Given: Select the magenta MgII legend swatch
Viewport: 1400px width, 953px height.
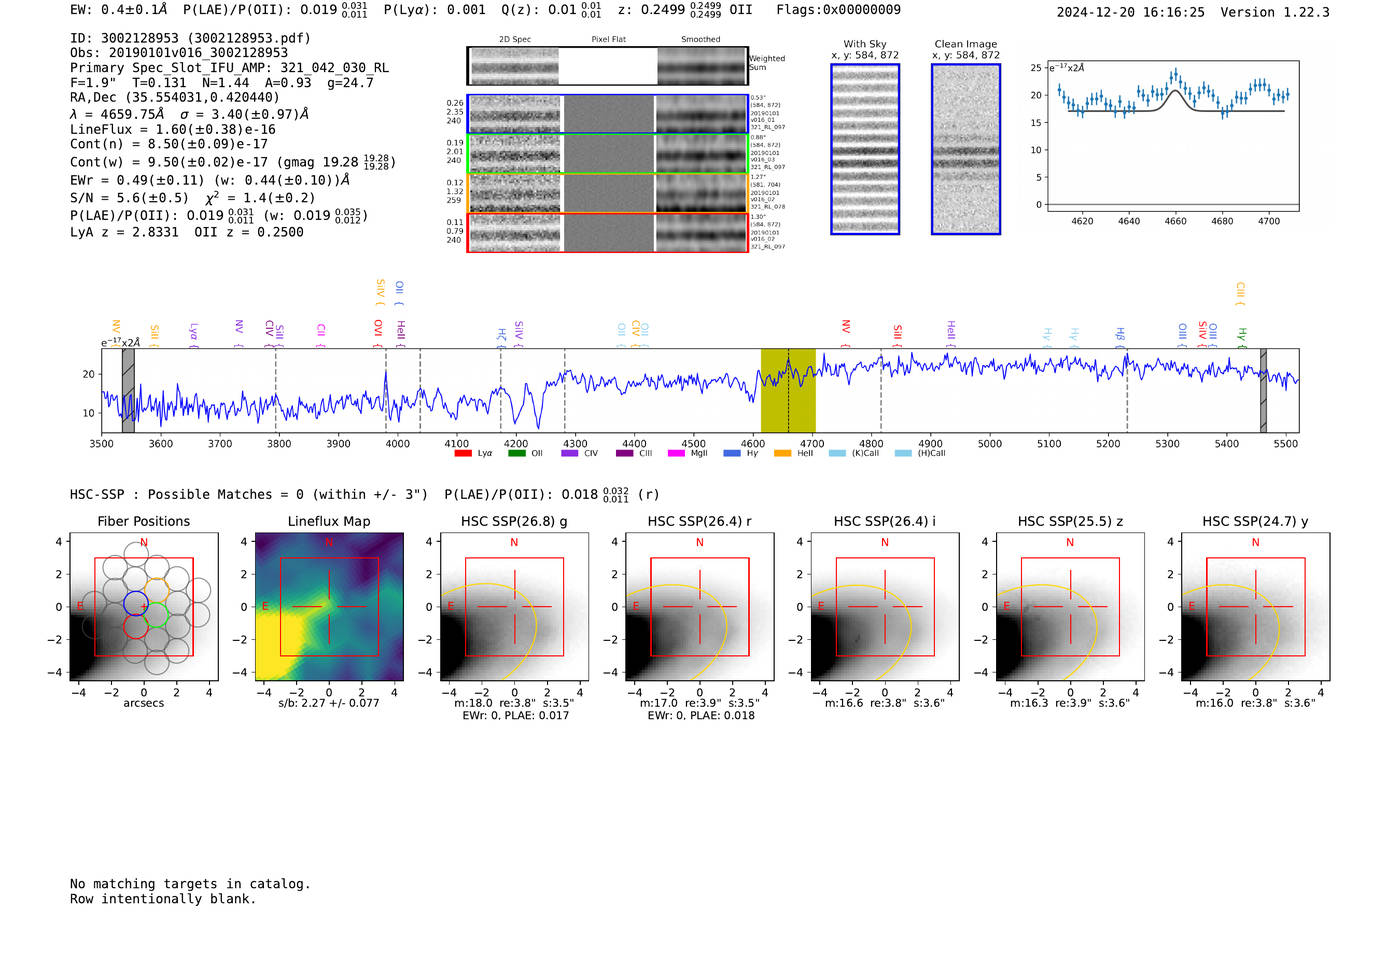Looking at the screenshot, I should click(x=676, y=454).
